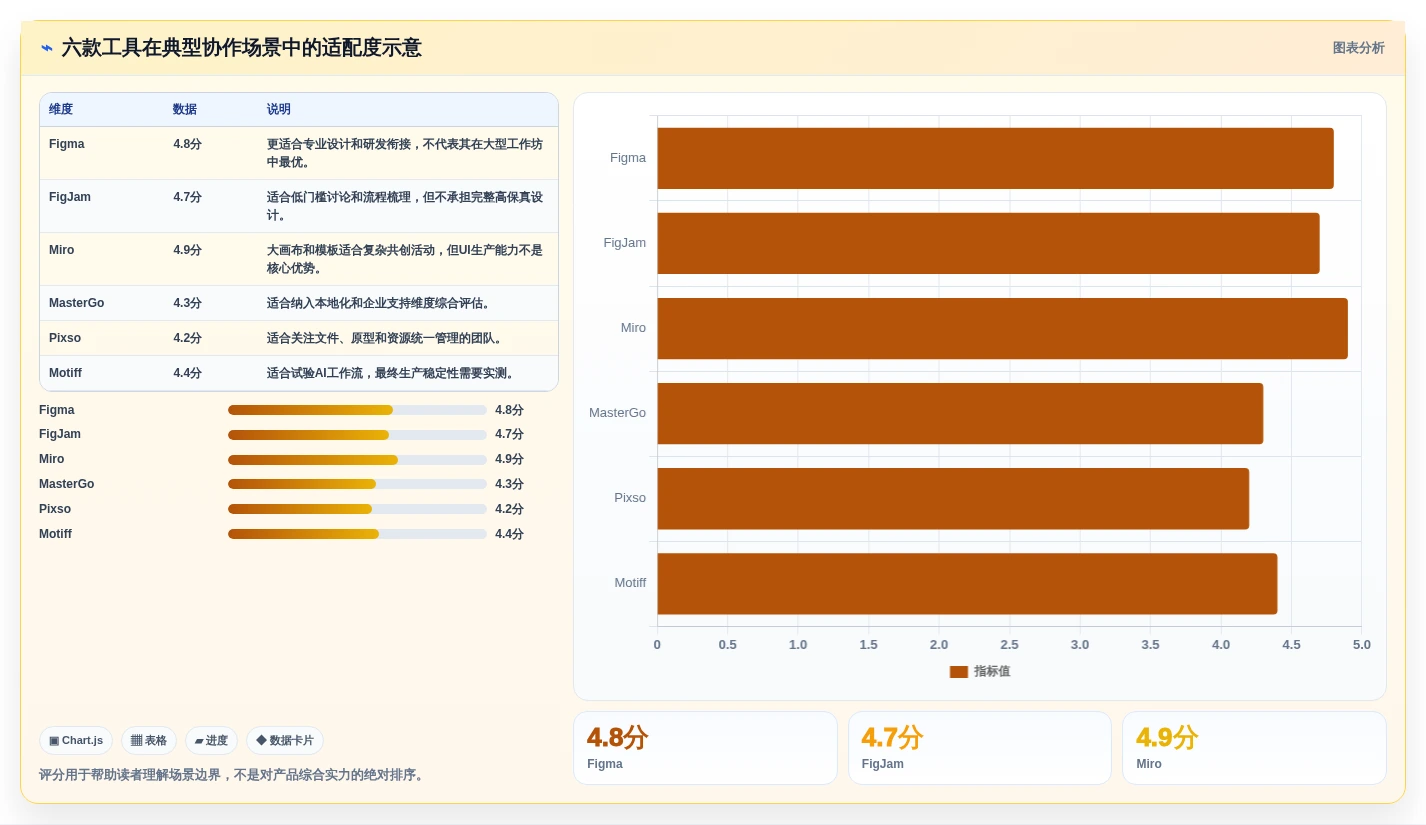Click the 5.0 x-axis tick label
Screen dimensions: 1426x825
click(x=1362, y=645)
